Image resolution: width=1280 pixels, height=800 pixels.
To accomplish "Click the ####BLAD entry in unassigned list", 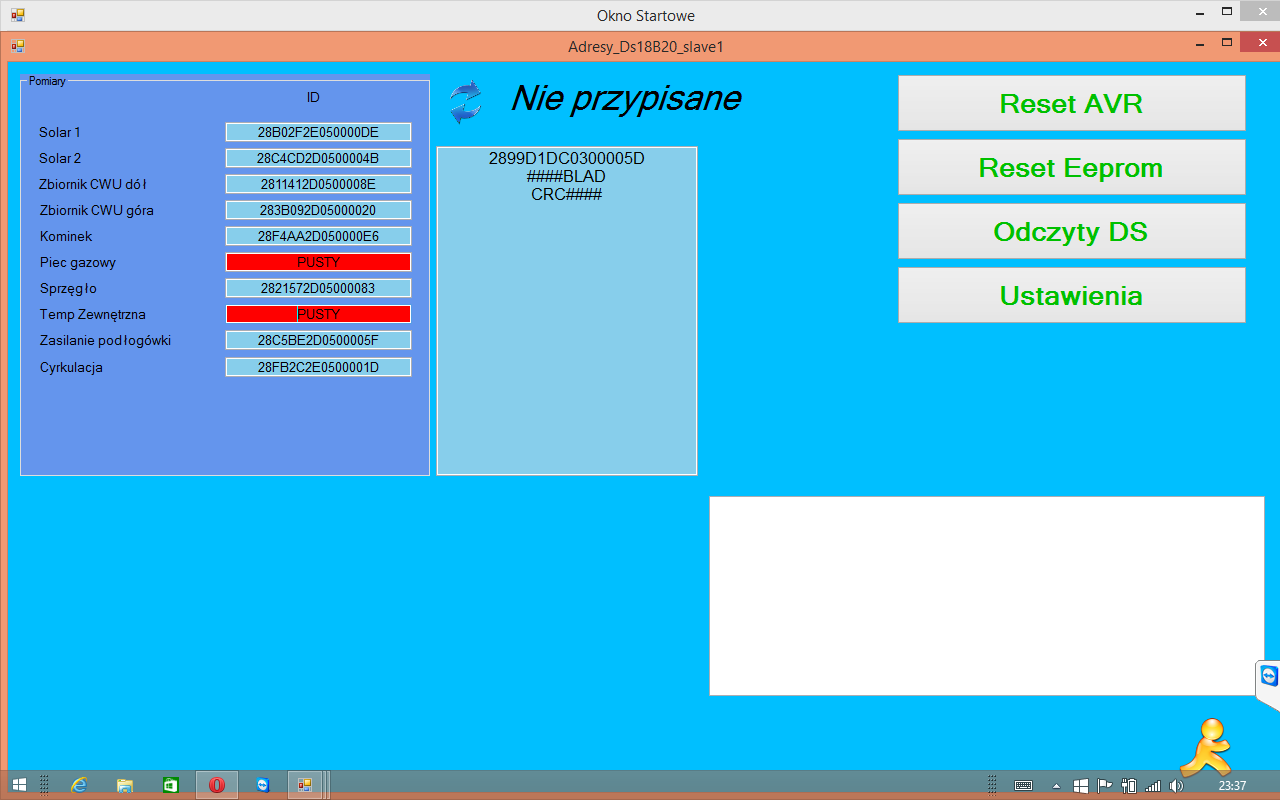I will coord(566,176).
